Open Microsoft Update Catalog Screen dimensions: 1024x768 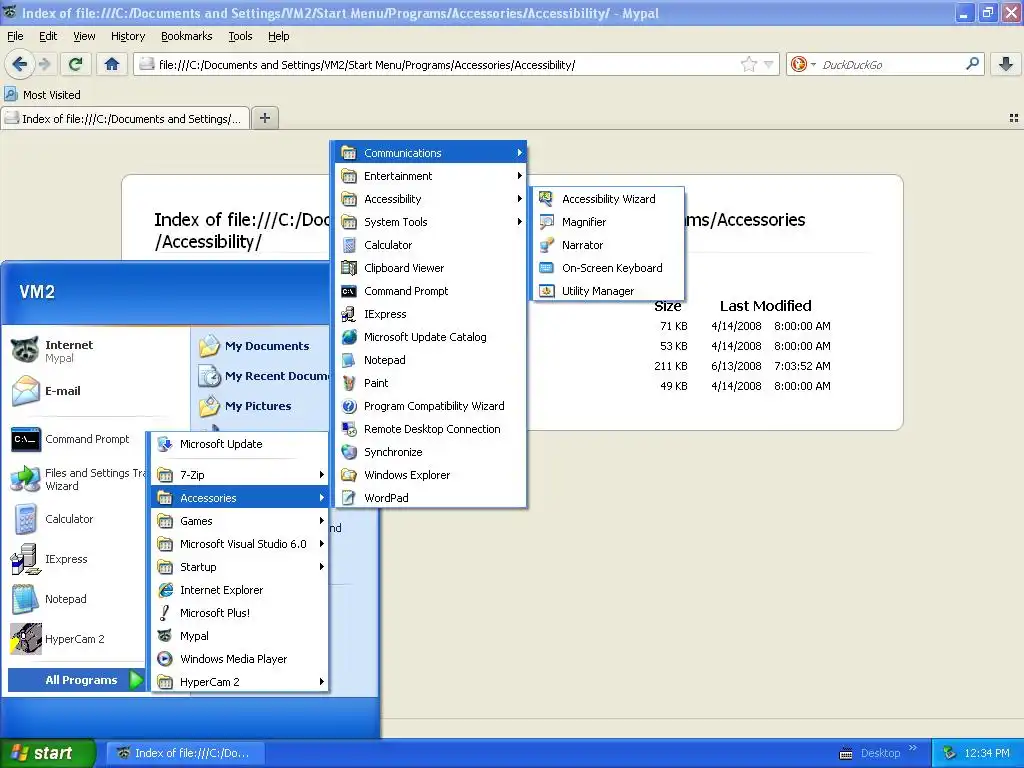pos(431,337)
